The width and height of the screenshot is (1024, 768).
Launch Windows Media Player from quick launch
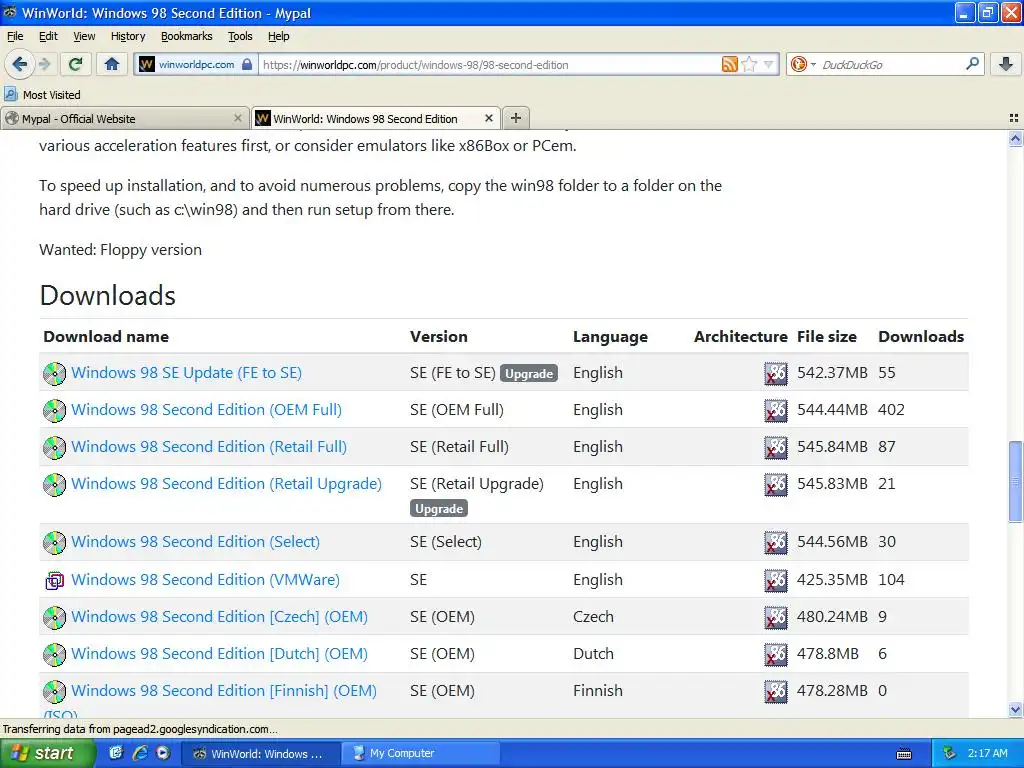163,753
